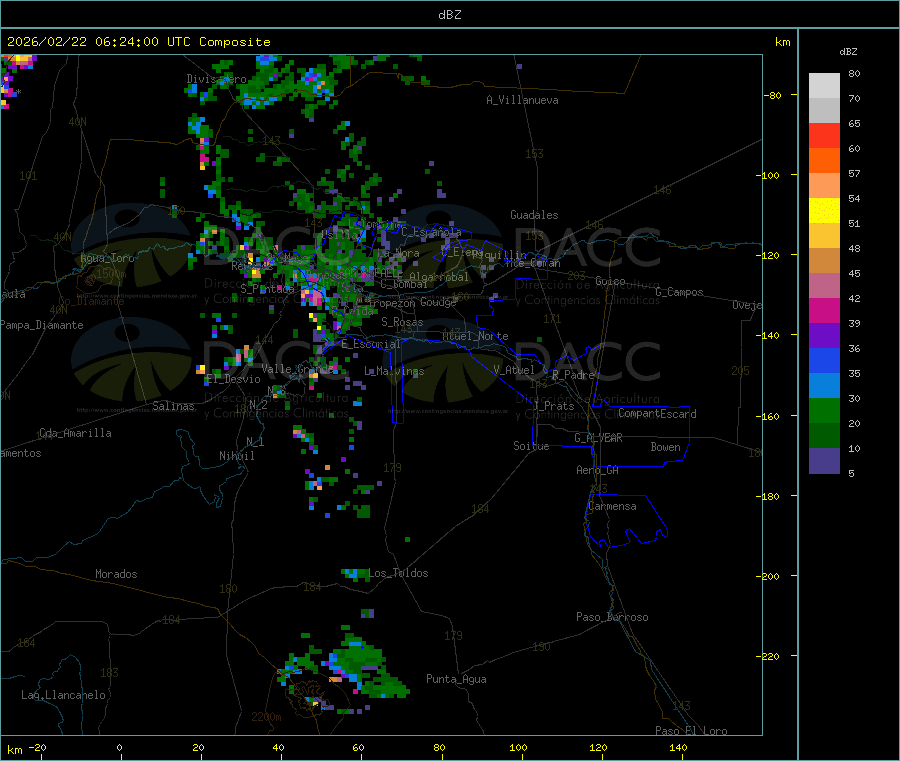
Task: Click the 140 km horizontal axis tick
Action: tap(678, 747)
